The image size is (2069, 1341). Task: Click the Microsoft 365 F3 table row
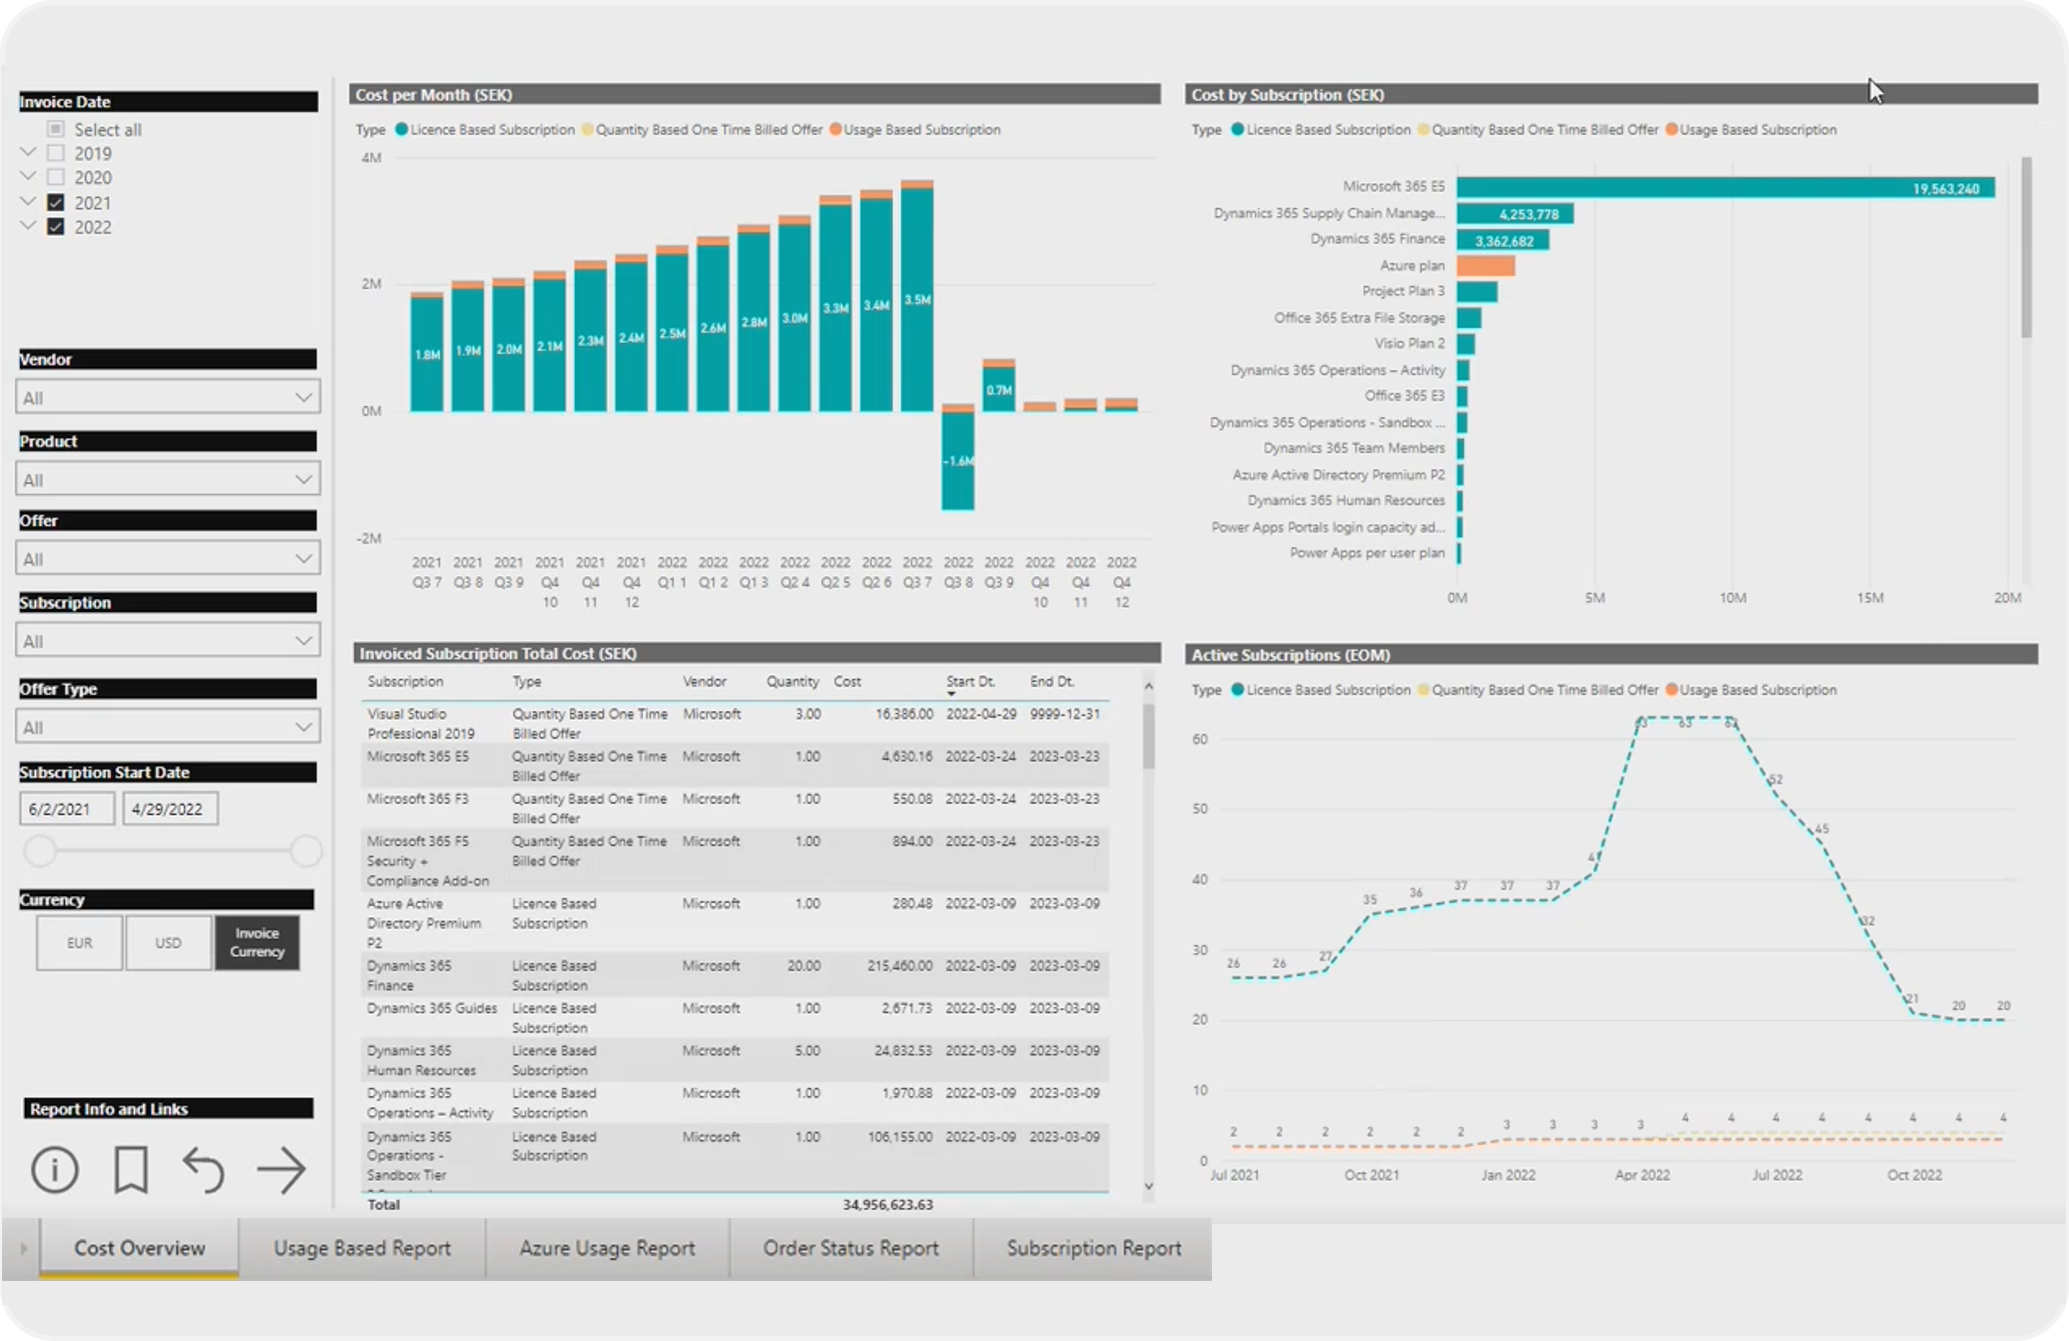[734, 808]
